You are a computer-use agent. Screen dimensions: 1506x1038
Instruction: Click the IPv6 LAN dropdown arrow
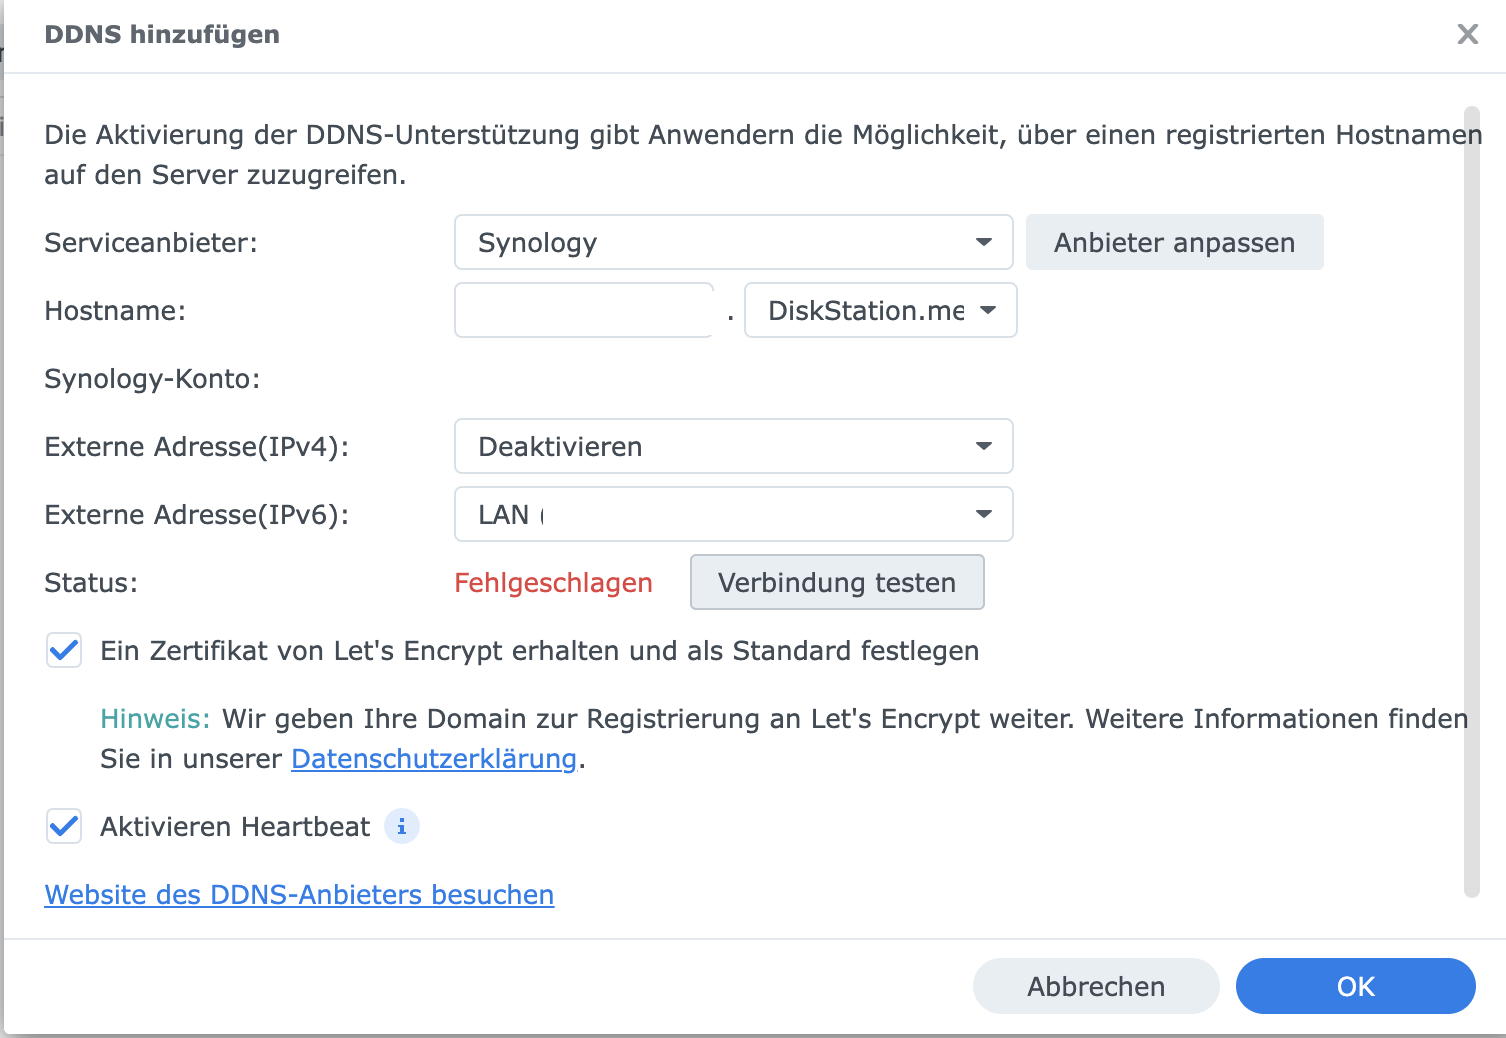[984, 515]
